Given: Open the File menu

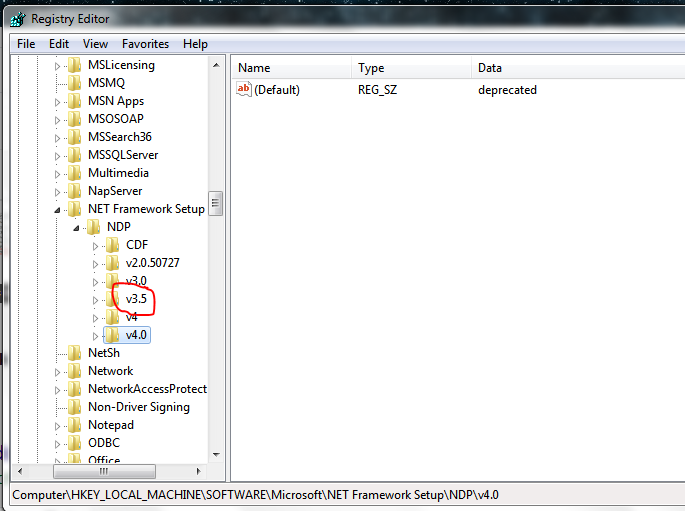Looking at the screenshot, I should (26, 44).
